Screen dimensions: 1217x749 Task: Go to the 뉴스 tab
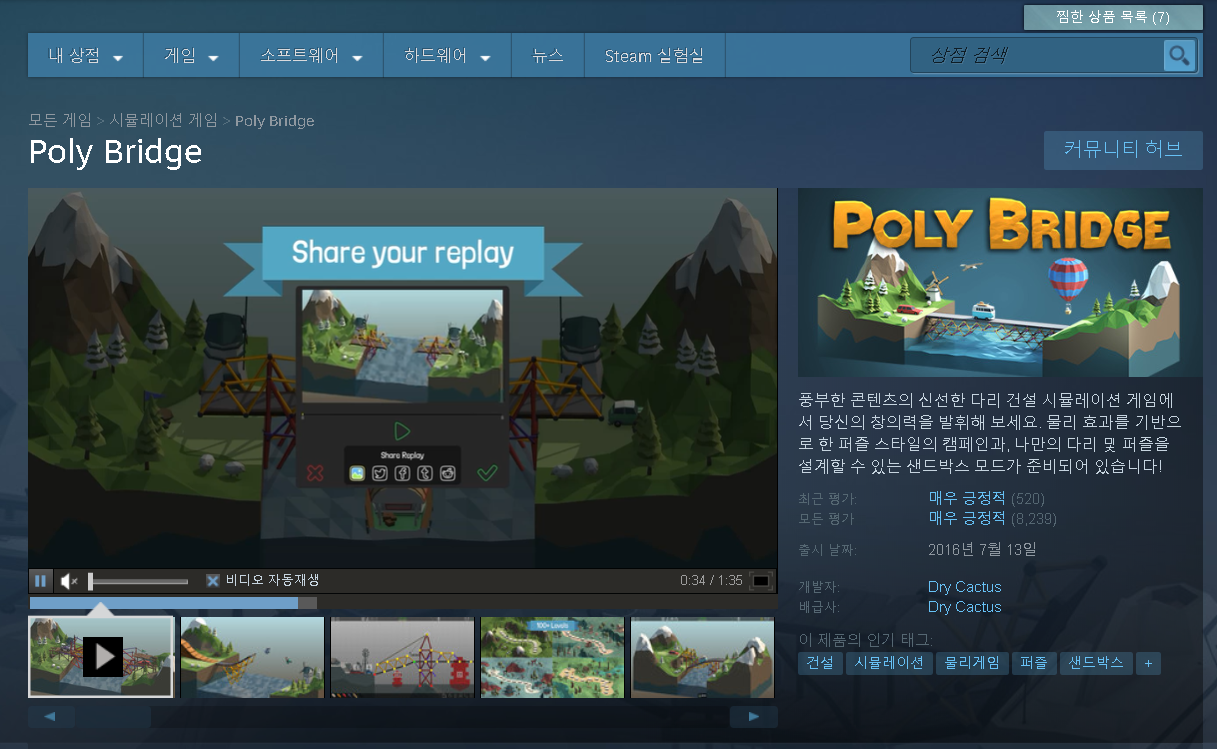tap(548, 56)
